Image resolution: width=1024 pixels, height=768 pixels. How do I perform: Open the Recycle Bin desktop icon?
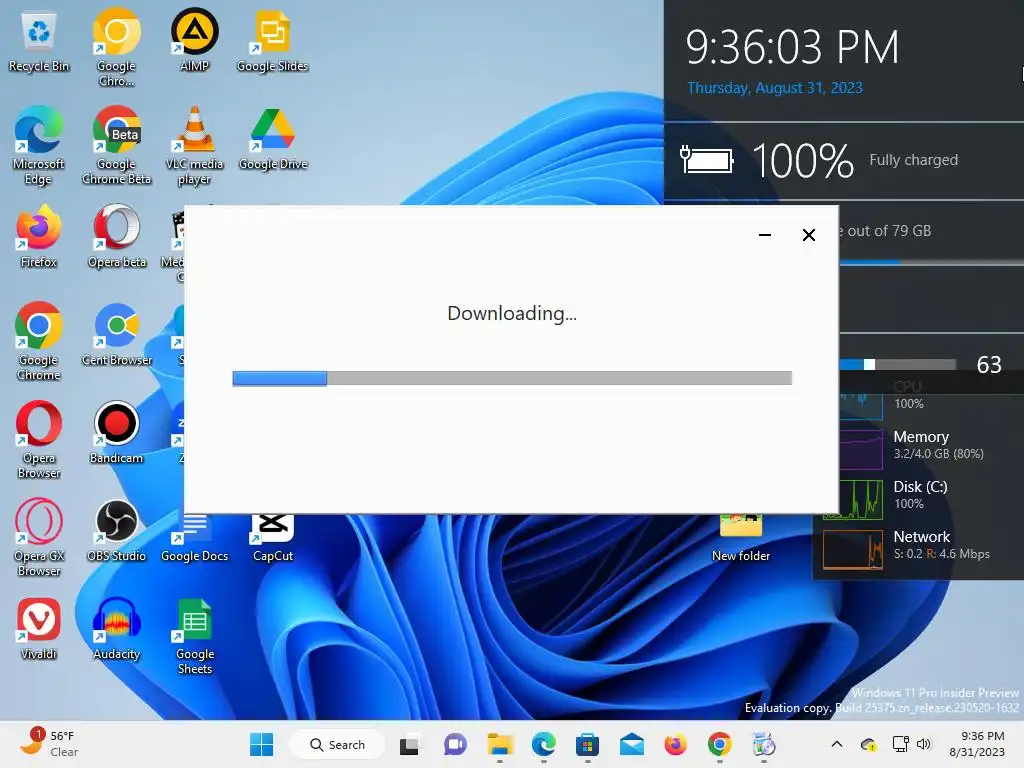tap(39, 42)
